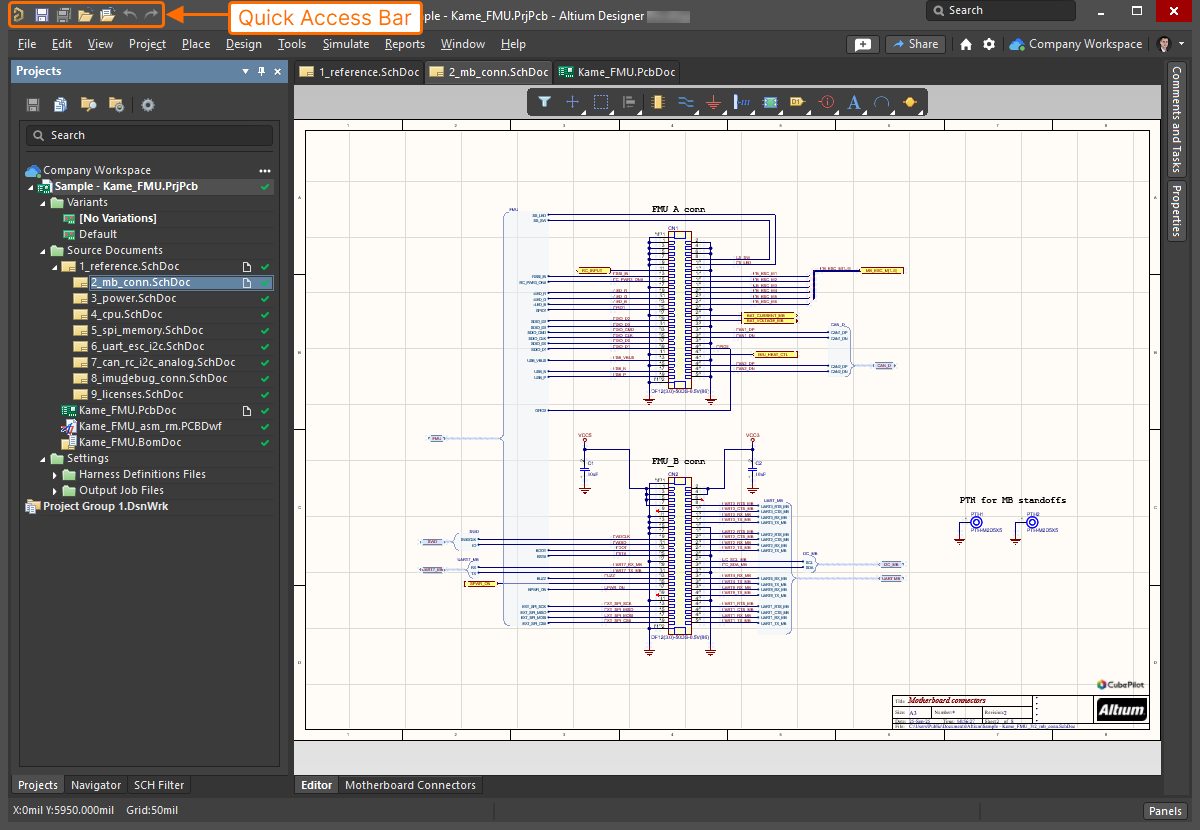Expand the Harness Definitions Files folder

click(x=56, y=475)
